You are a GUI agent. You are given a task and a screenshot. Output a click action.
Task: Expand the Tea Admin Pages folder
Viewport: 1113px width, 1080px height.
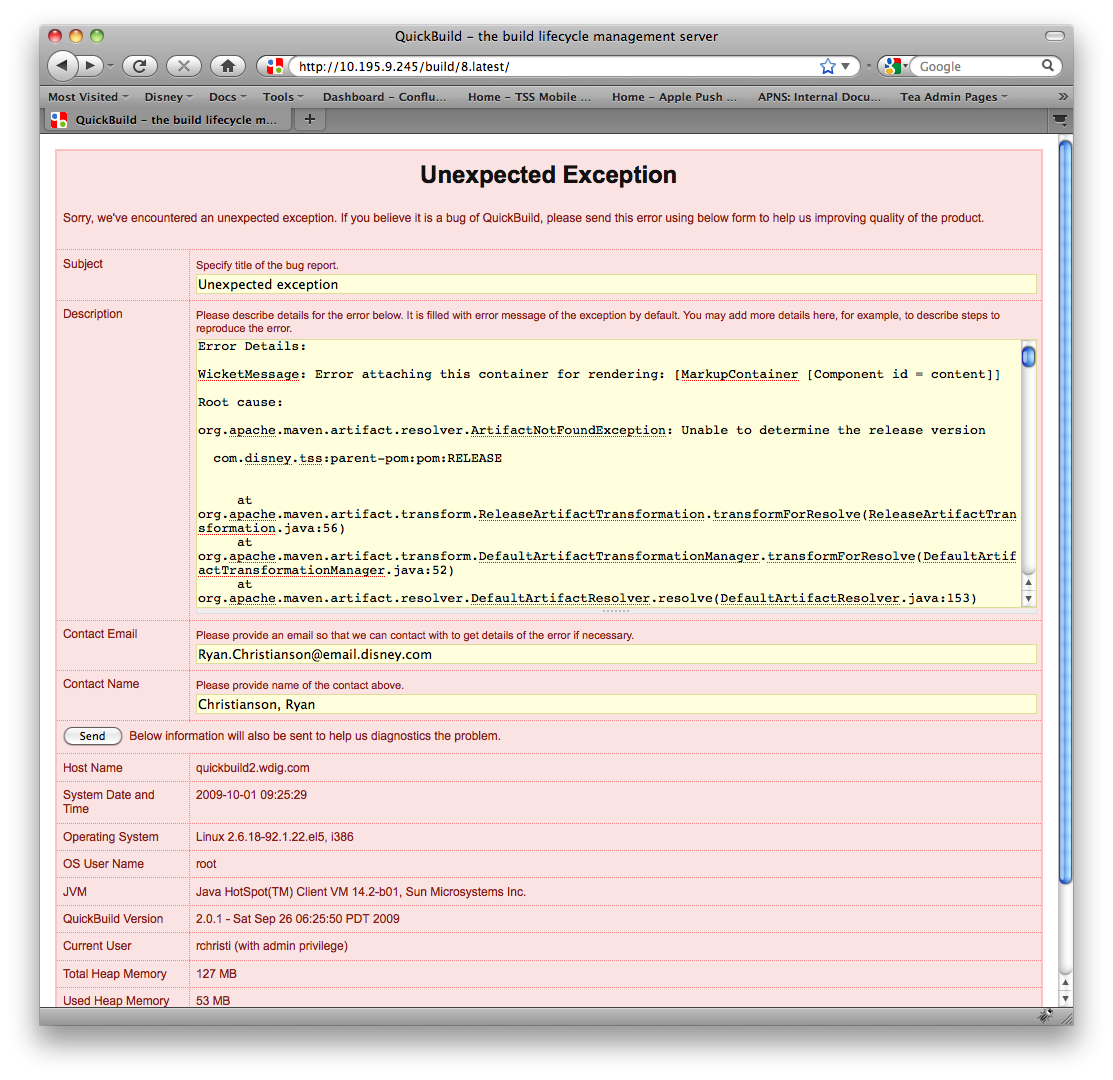click(x=953, y=97)
